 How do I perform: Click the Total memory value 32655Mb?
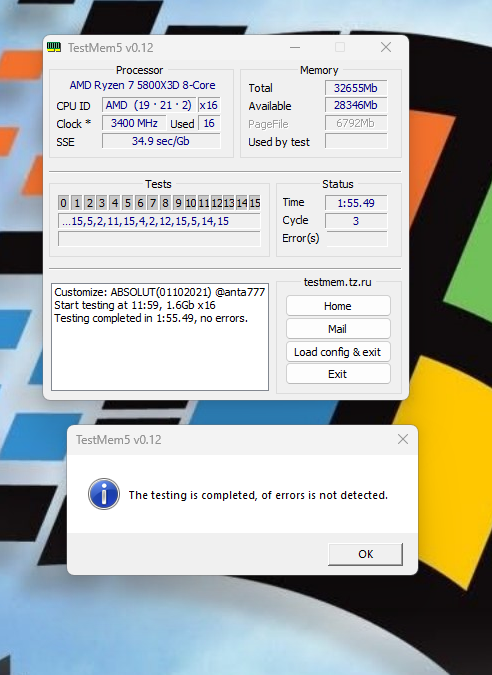[x=356, y=88]
